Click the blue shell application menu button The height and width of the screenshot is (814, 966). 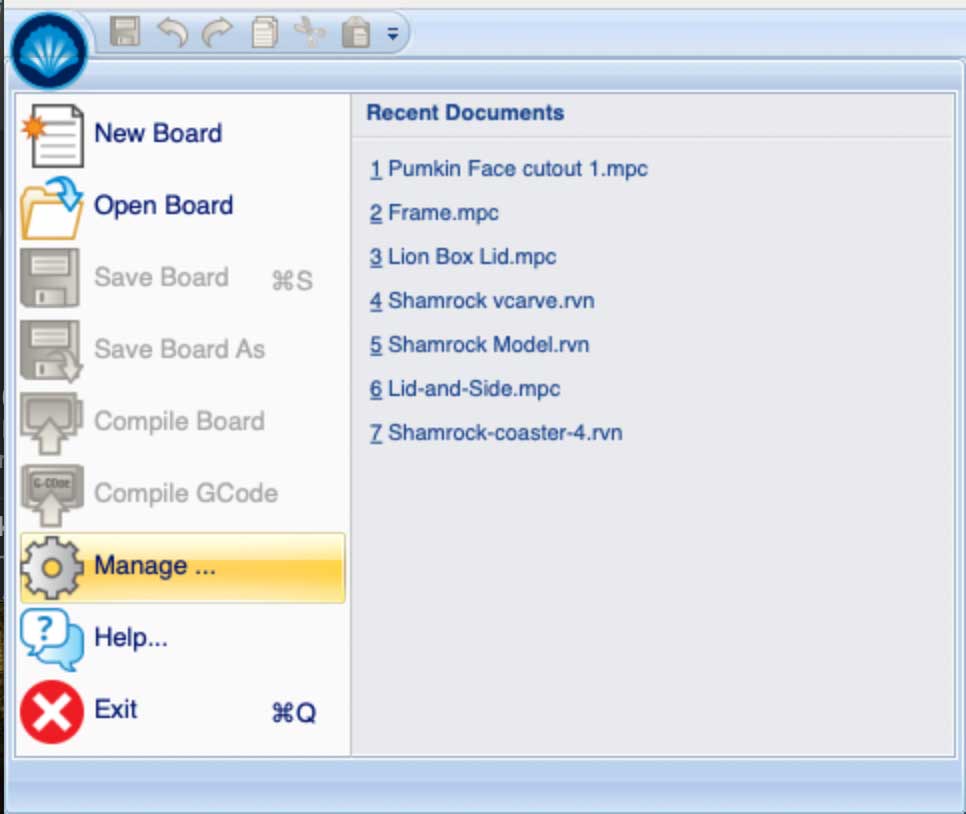click(x=48, y=50)
